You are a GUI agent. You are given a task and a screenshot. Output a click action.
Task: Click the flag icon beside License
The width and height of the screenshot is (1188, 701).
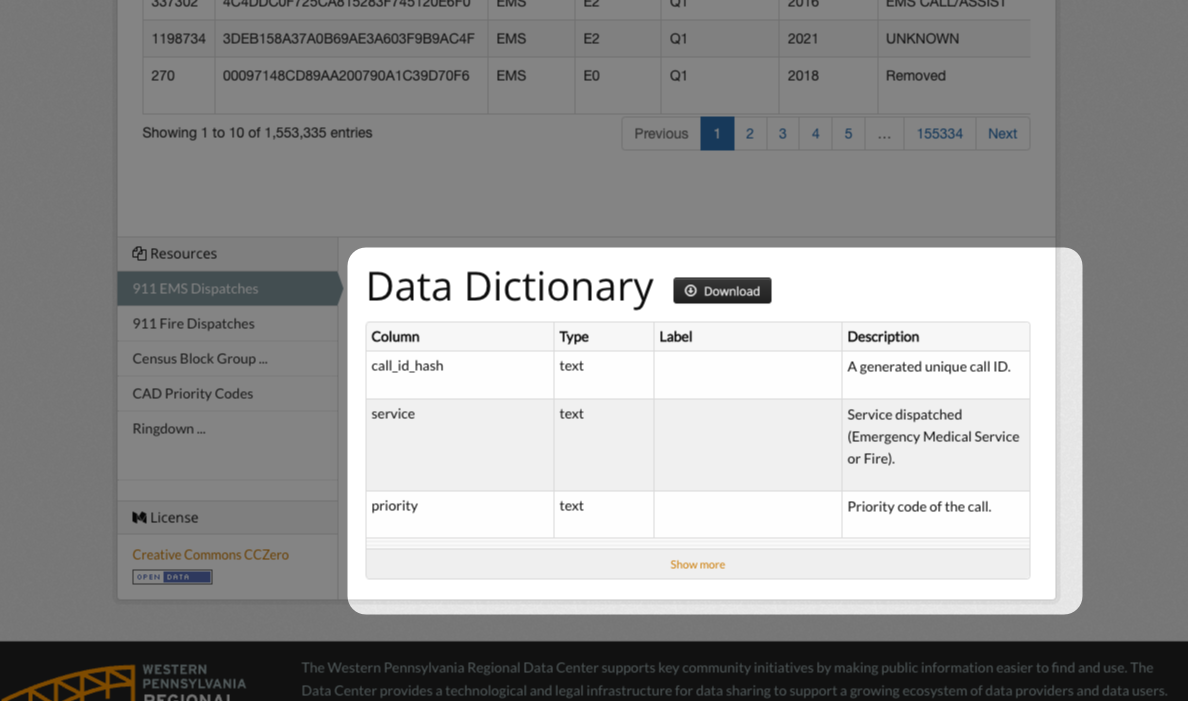point(137,517)
